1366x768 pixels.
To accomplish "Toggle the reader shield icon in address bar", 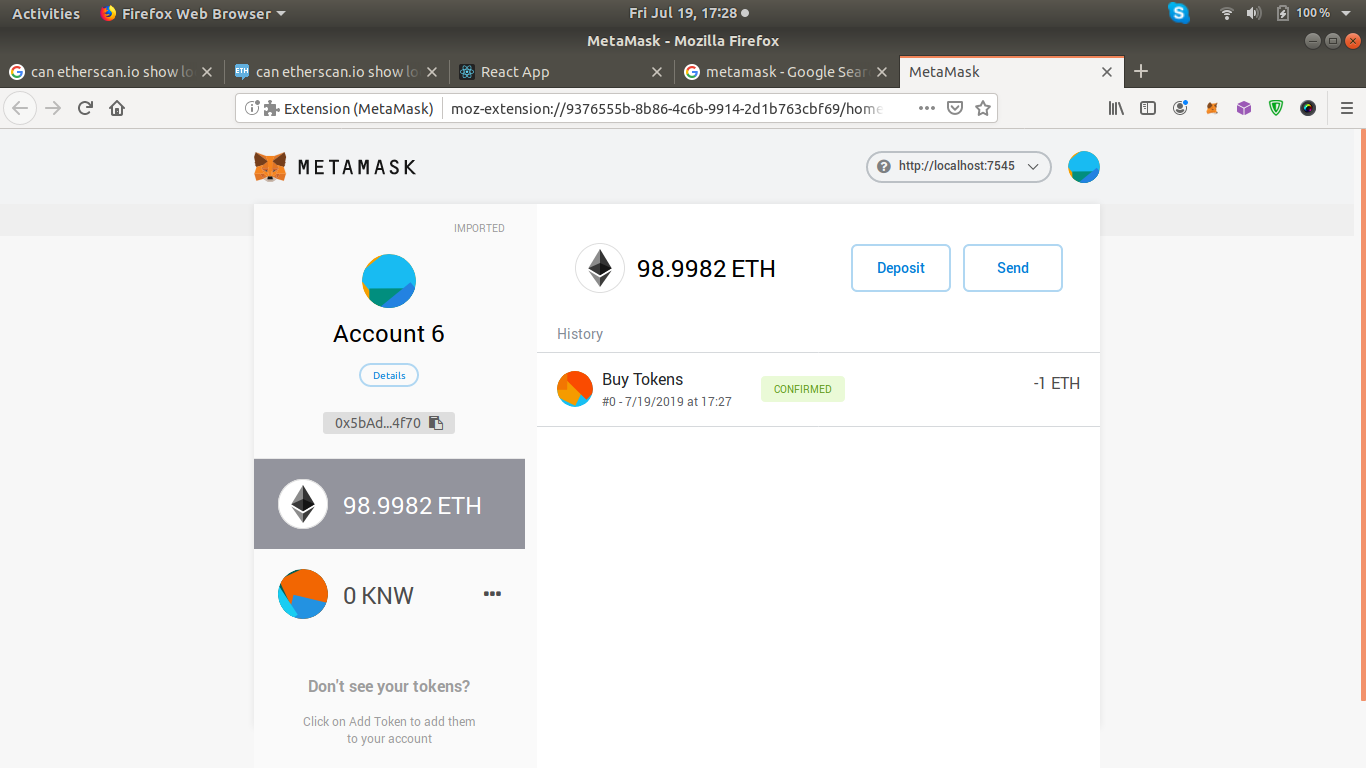I will tap(954, 107).
